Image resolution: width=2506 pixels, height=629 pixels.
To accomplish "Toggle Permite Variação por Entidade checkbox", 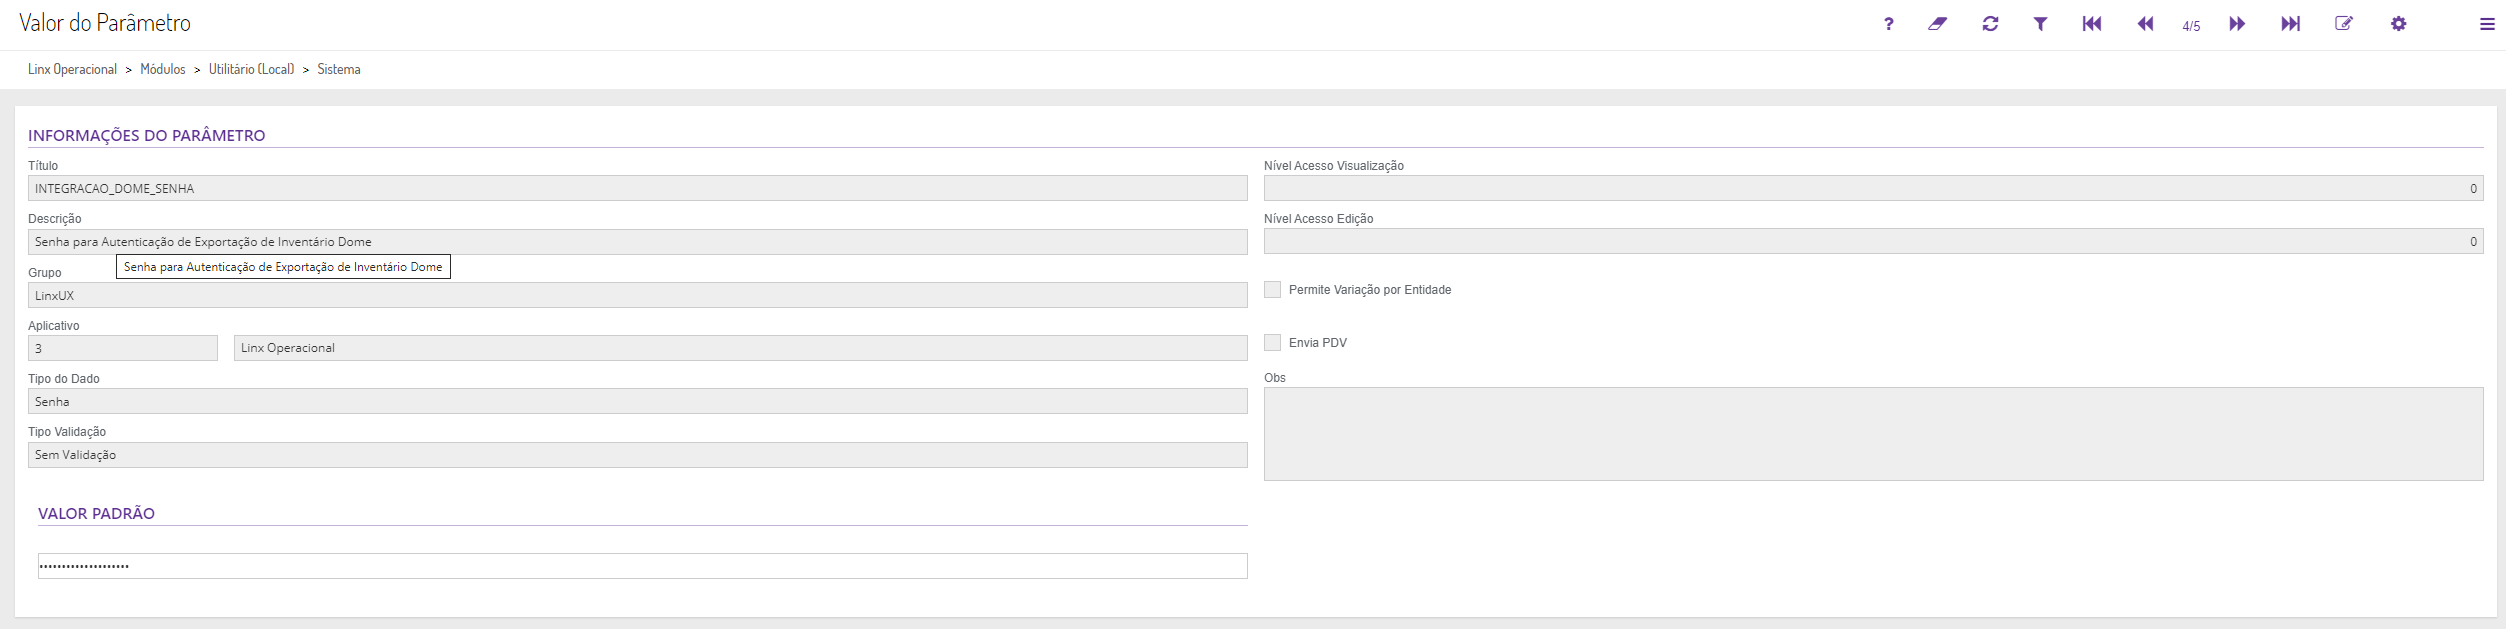I will [1272, 290].
